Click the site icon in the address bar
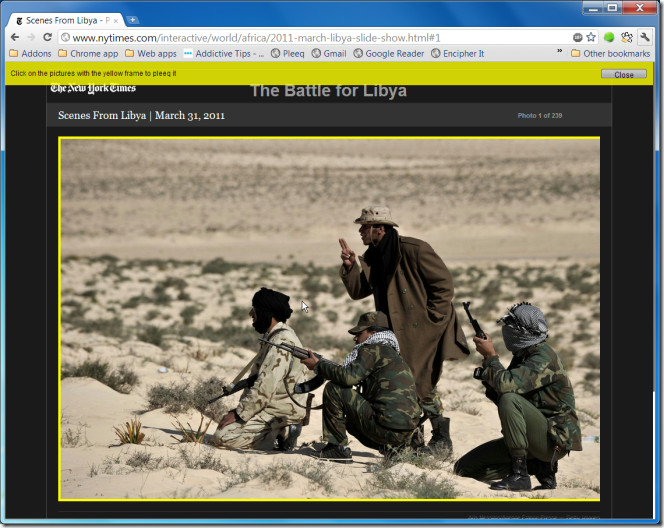The image size is (664, 528). tap(65, 37)
